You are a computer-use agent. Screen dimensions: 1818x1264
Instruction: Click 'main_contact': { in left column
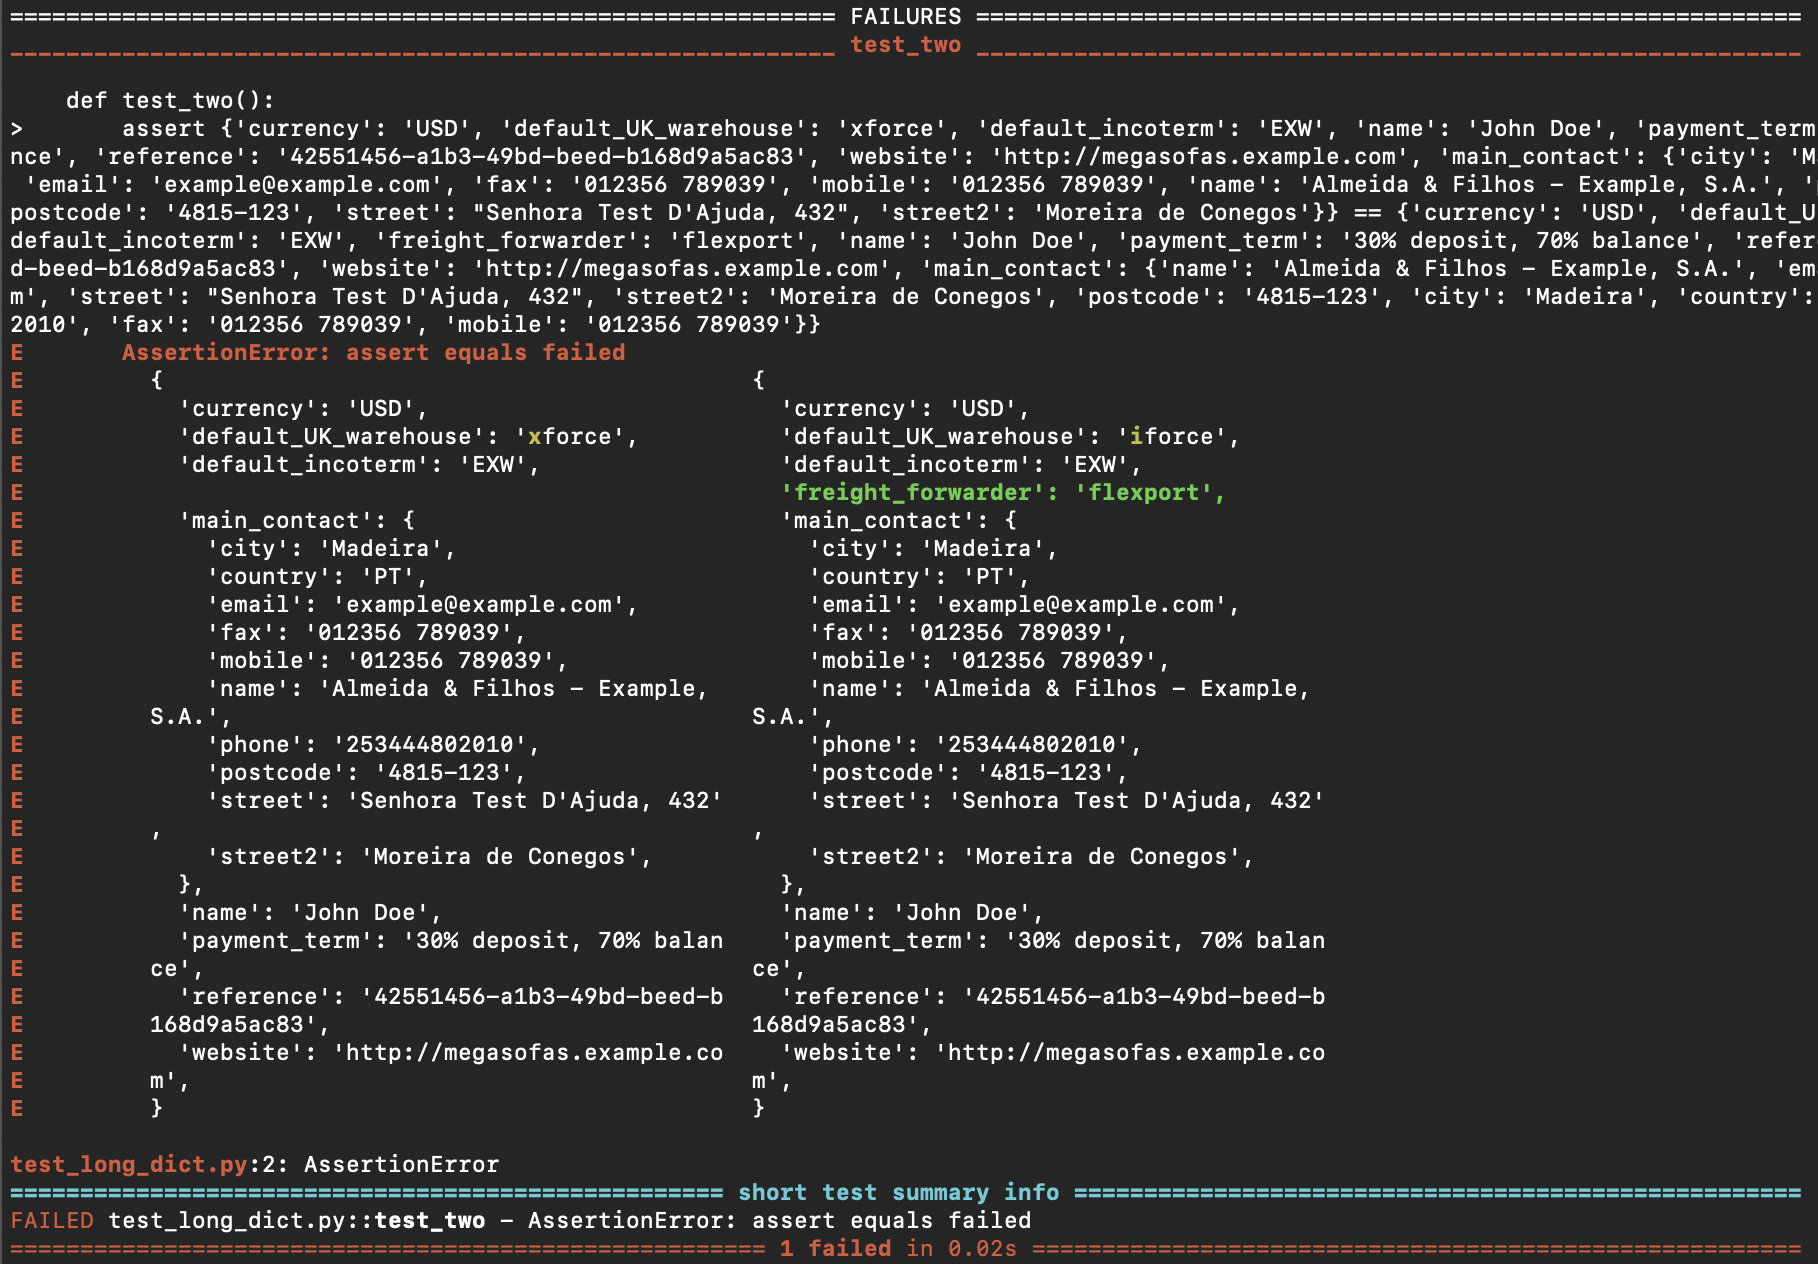297,520
